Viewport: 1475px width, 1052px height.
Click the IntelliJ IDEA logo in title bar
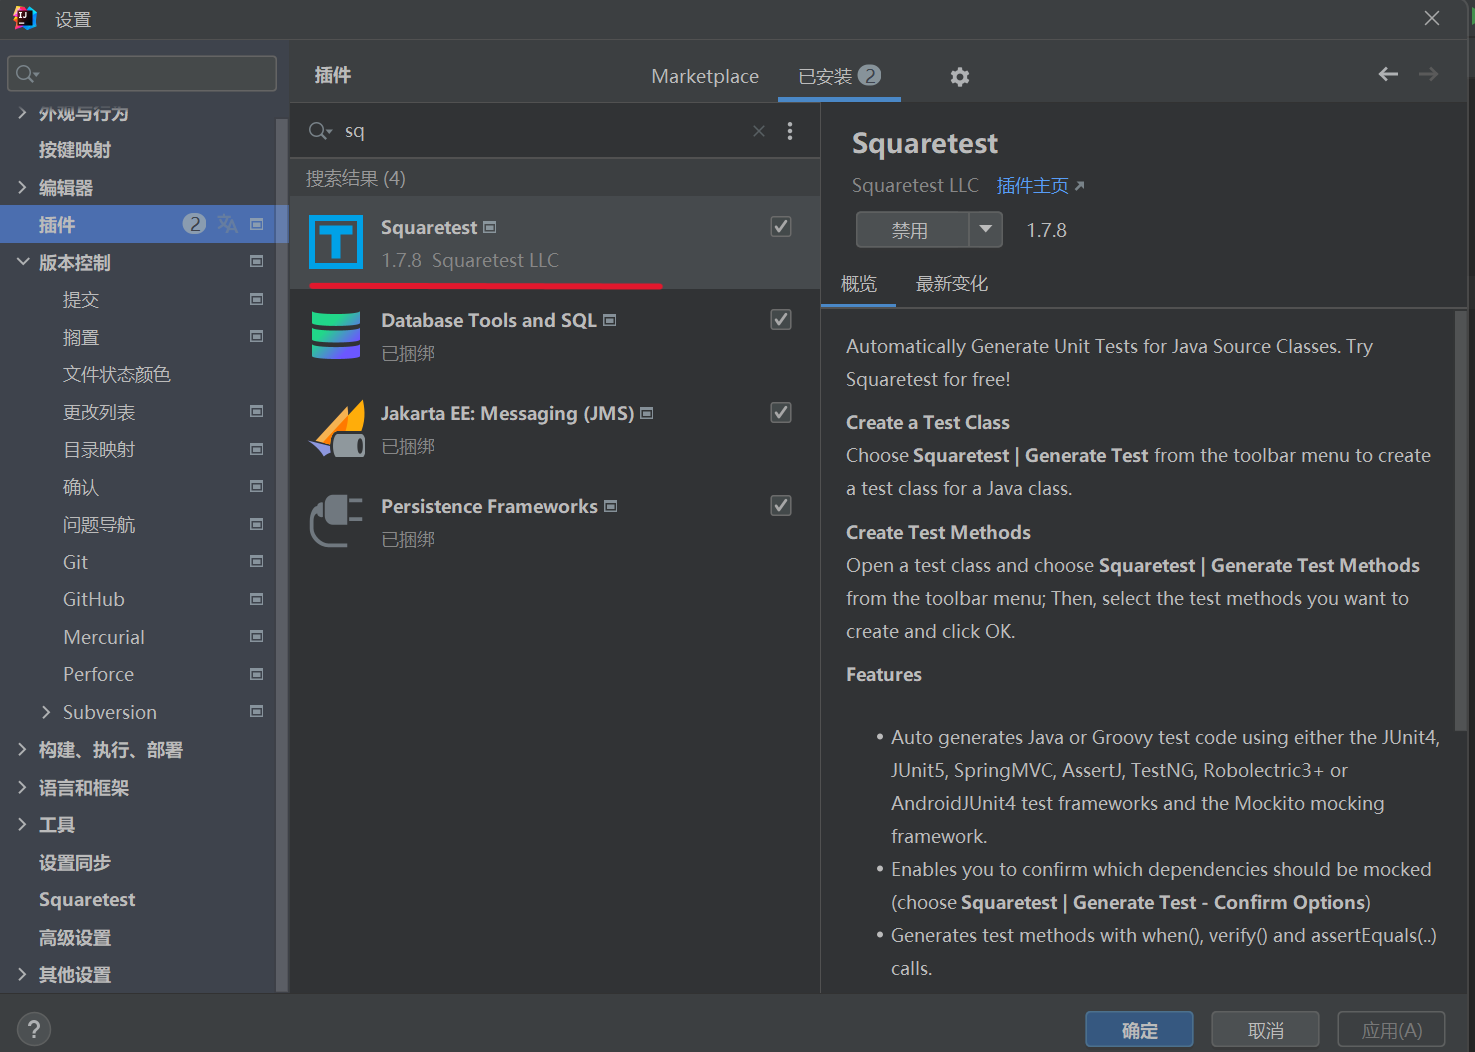click(x=25, y=18)
